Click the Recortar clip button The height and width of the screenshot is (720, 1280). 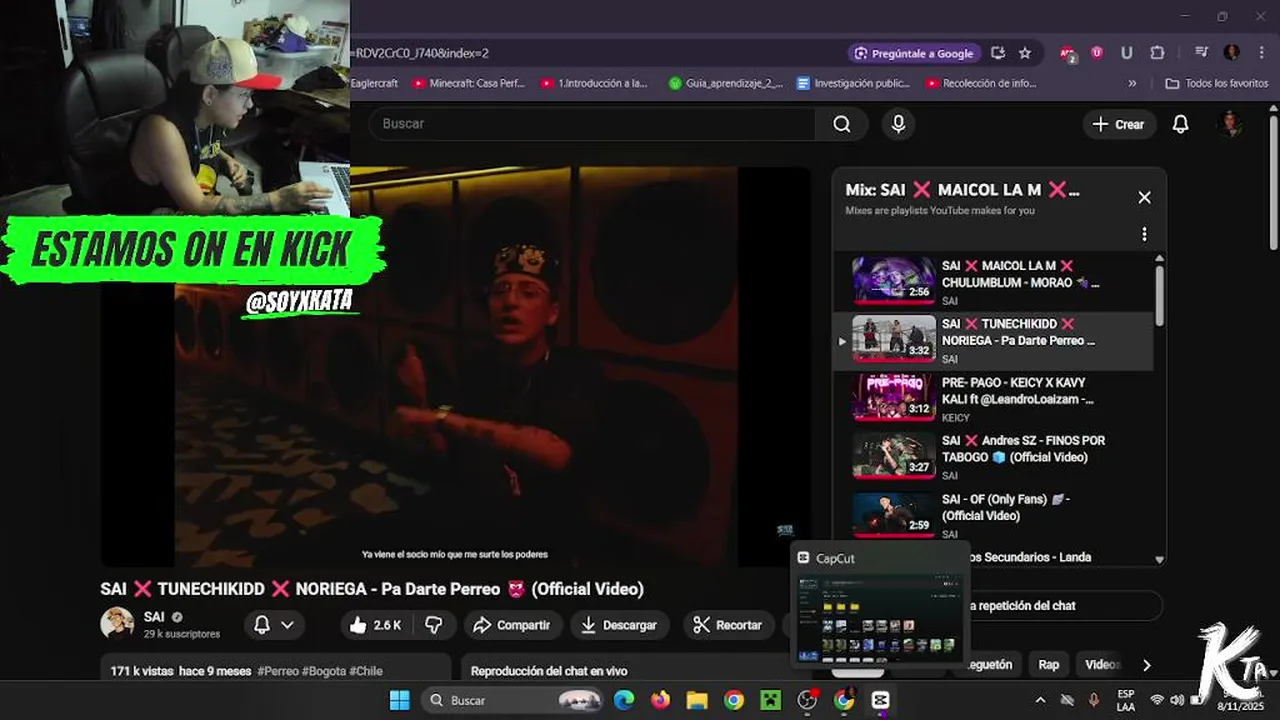coord(729,625)
